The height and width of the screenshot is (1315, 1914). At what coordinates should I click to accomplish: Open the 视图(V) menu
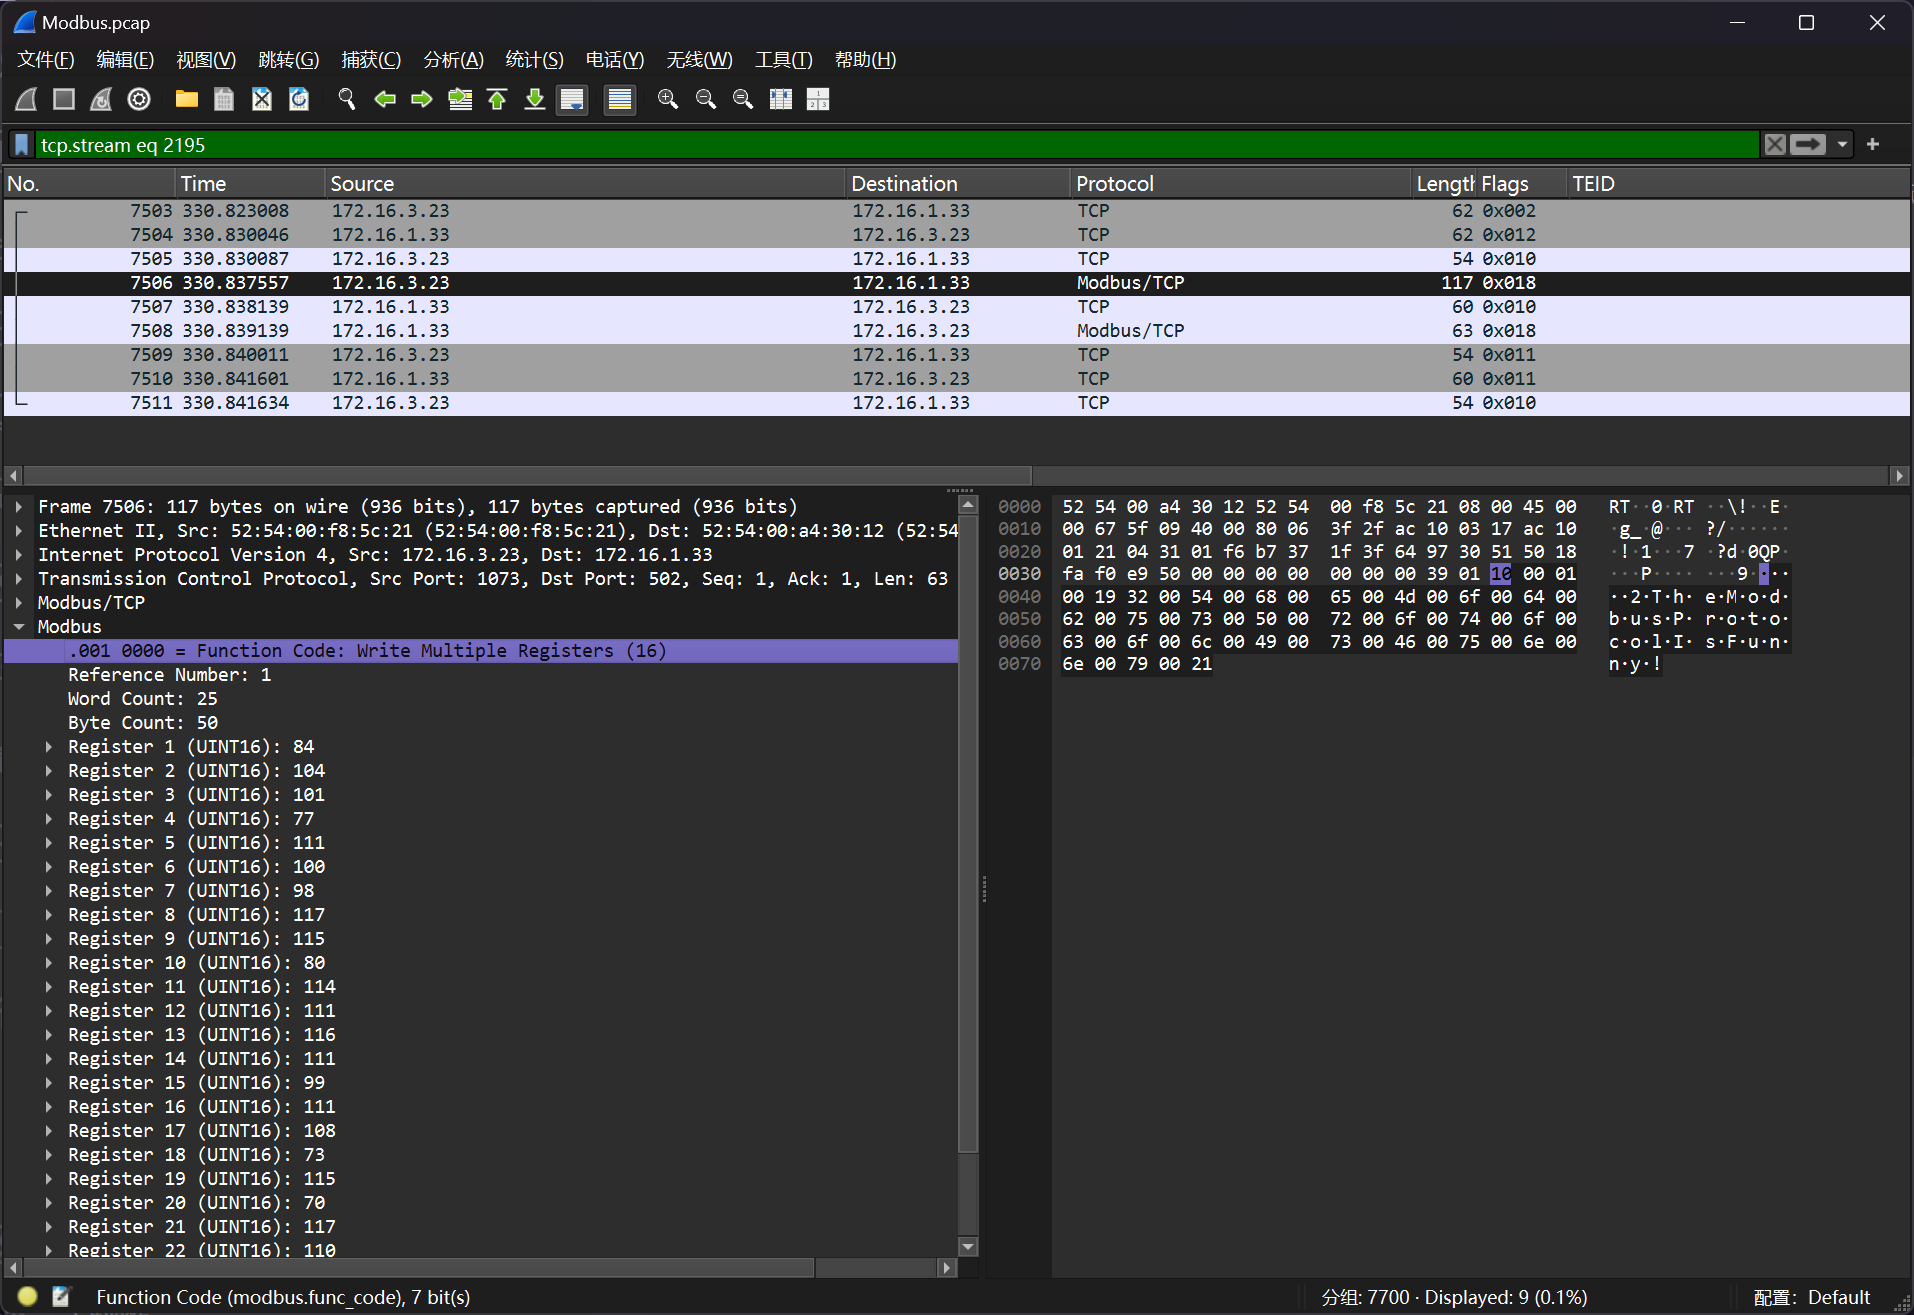point(206,60)
